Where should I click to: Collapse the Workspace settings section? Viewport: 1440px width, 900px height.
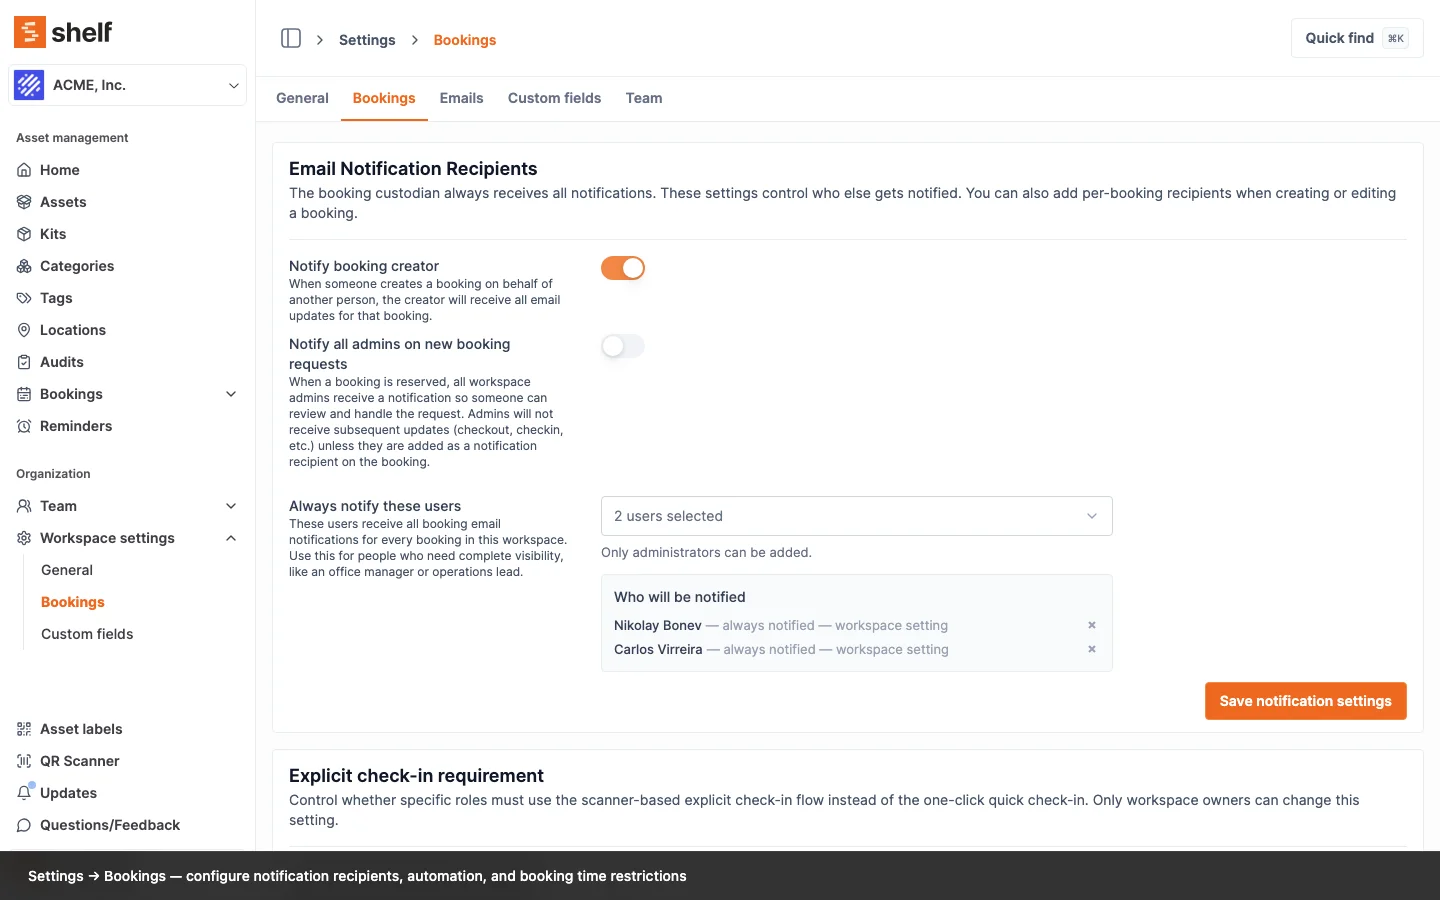click(x=231, y=538)
